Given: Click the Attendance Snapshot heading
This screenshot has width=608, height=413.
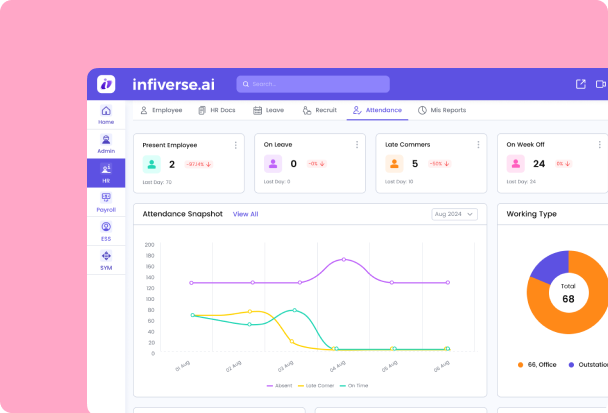Looking at the screenshot, I should (x=183, y=214).
